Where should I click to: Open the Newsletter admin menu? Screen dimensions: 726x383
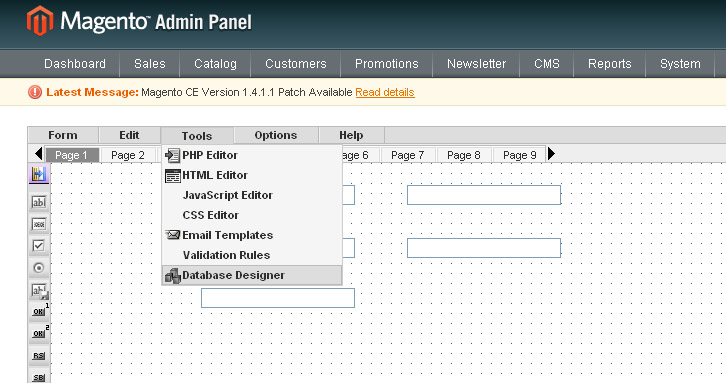click(476, 63)
